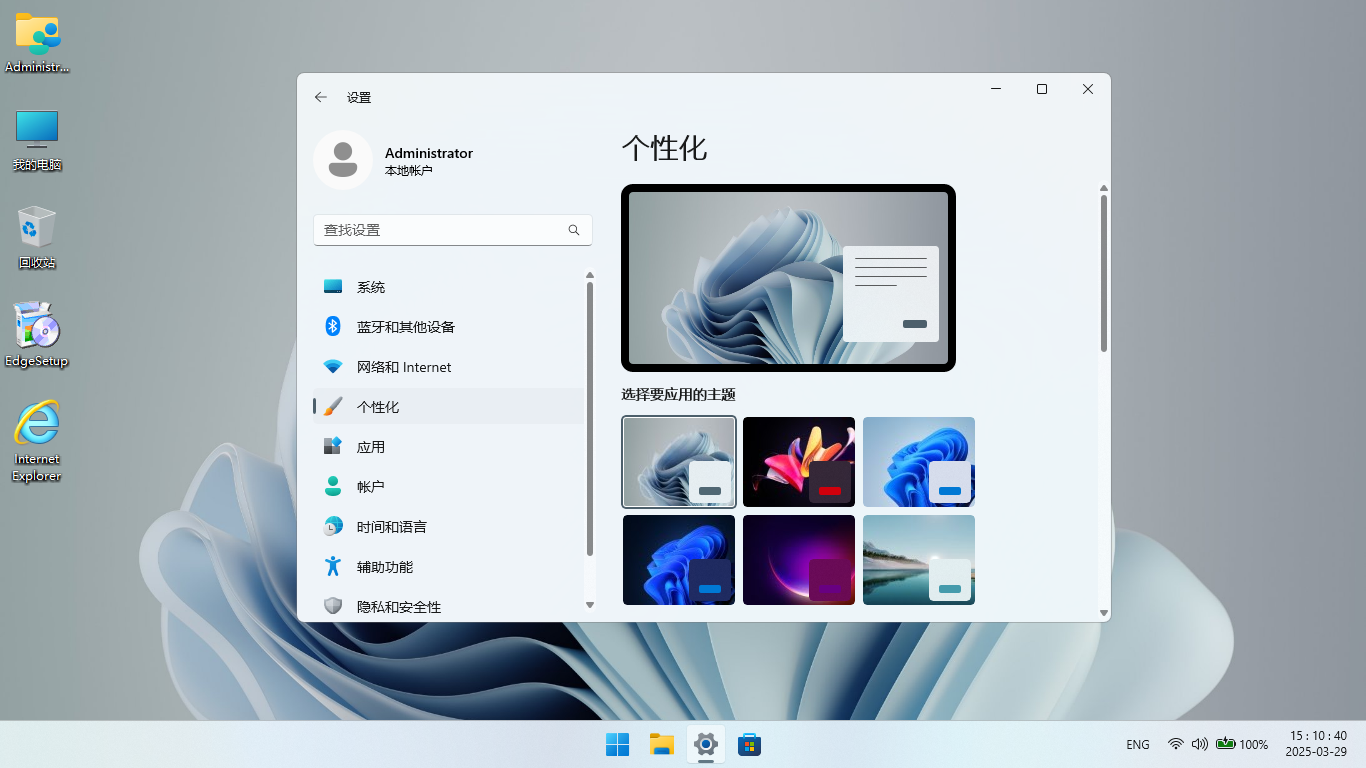Apply the dark blue bloom theme

(679, 560)
